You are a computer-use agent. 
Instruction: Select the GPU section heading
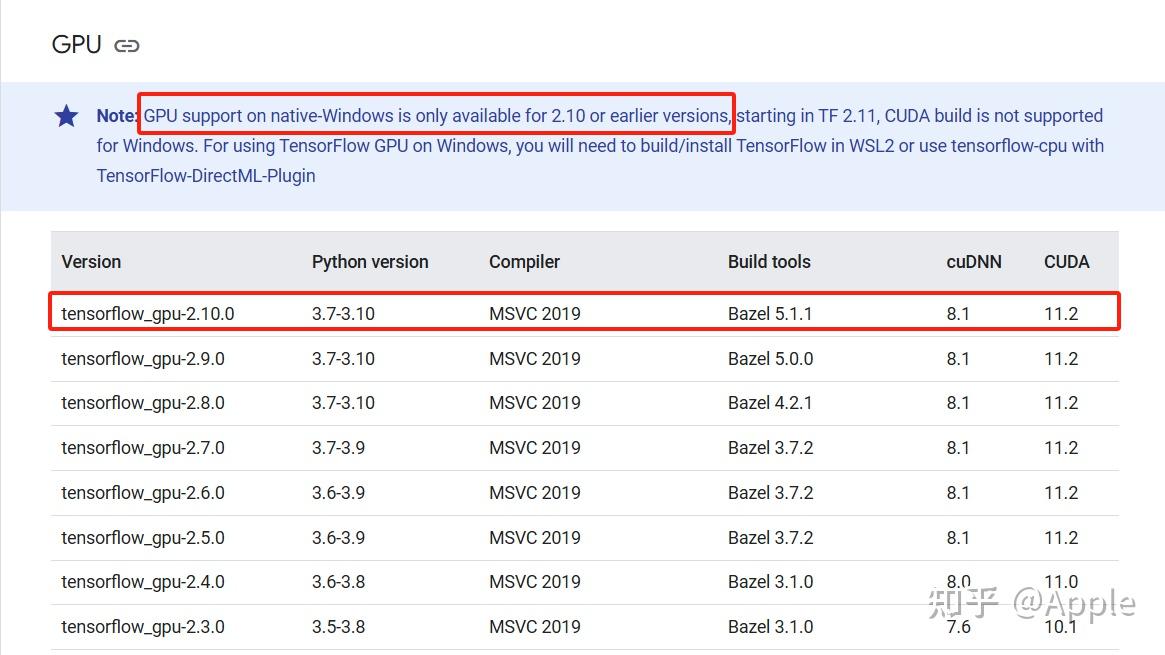pos(76,44)
